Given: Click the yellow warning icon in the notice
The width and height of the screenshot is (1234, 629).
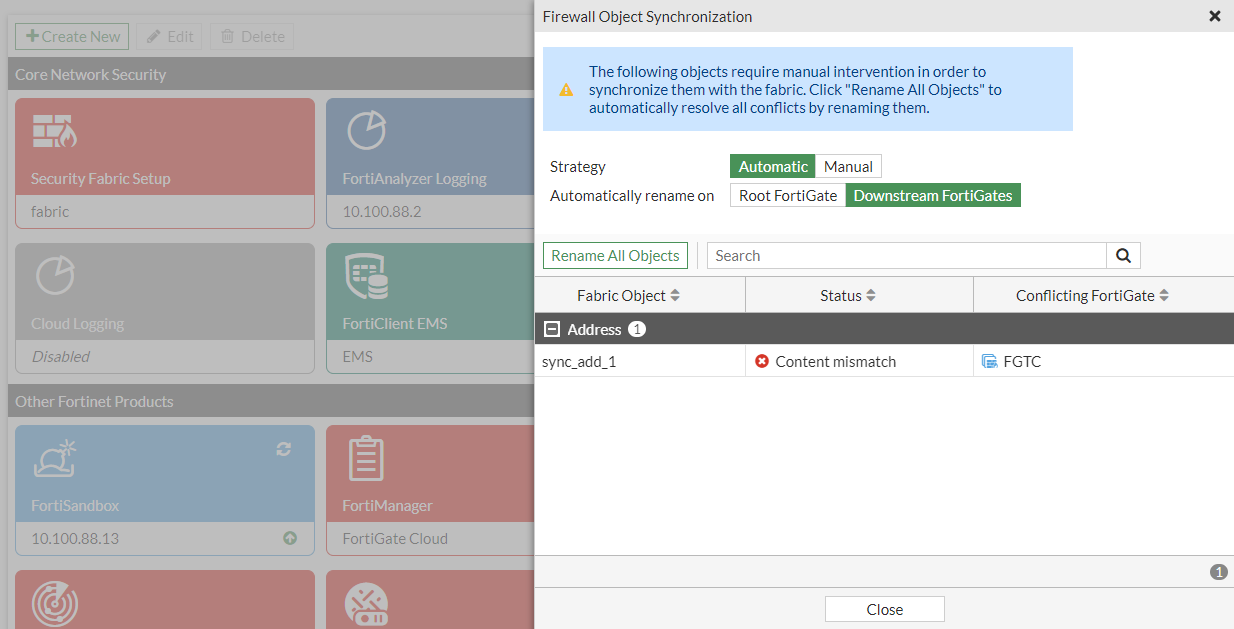Looking at the screenshot, I should pos(566,89).
